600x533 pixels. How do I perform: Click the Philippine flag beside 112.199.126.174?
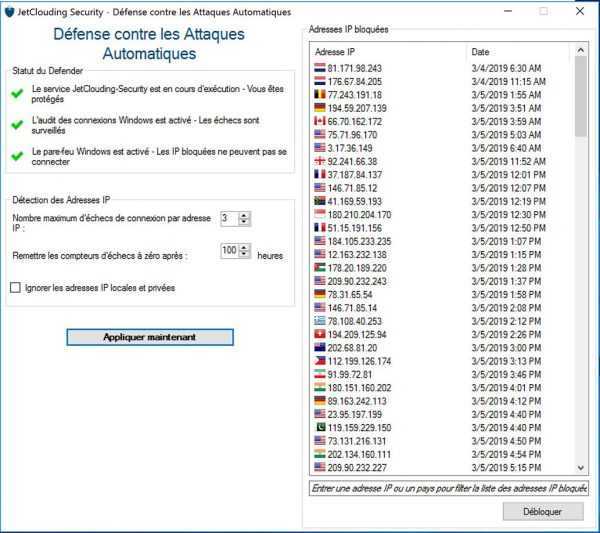320,361
